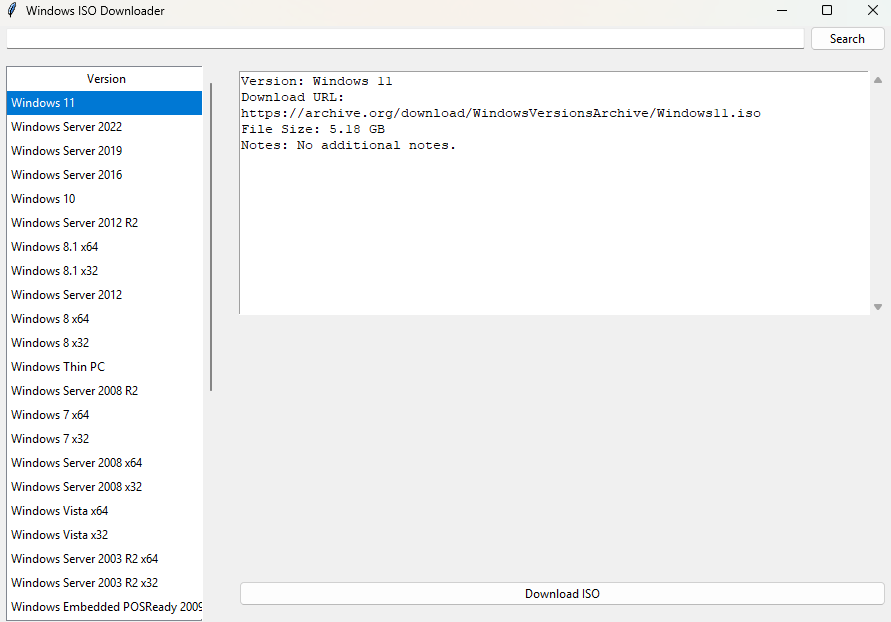Select Windows 8.1 x32 entry
Image resolution: width=891 pixels, height=622 pixels.
click(105, 270)
